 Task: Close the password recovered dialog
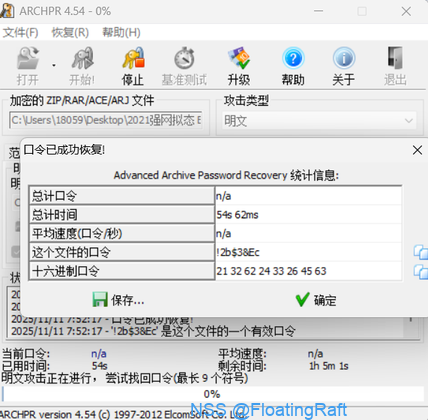click(417, 150)
